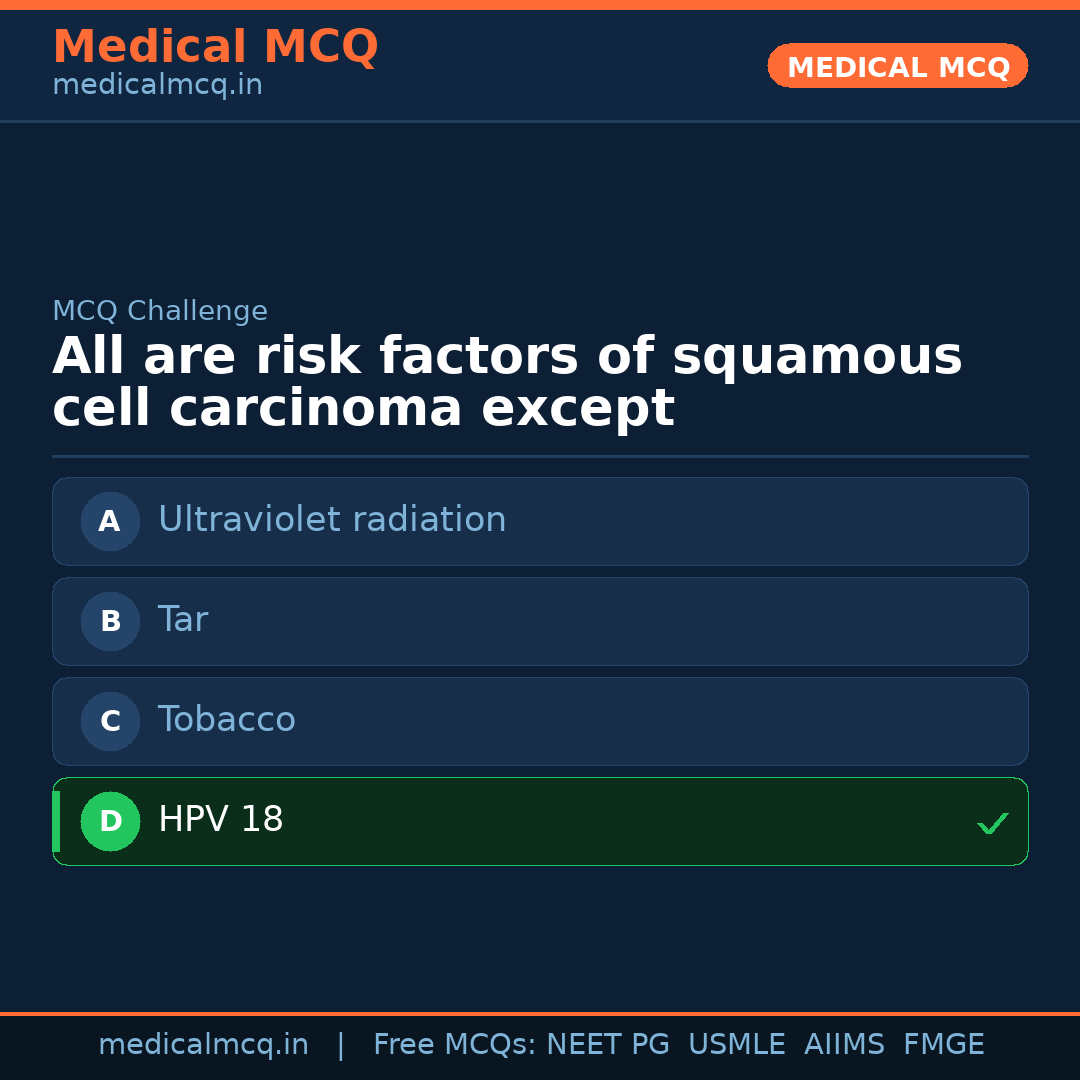The width and height of the screenshot is (1080, 1080).
Task: Click the orange MEDICAL MCQ badge
Action: click(x=898, y=67)
